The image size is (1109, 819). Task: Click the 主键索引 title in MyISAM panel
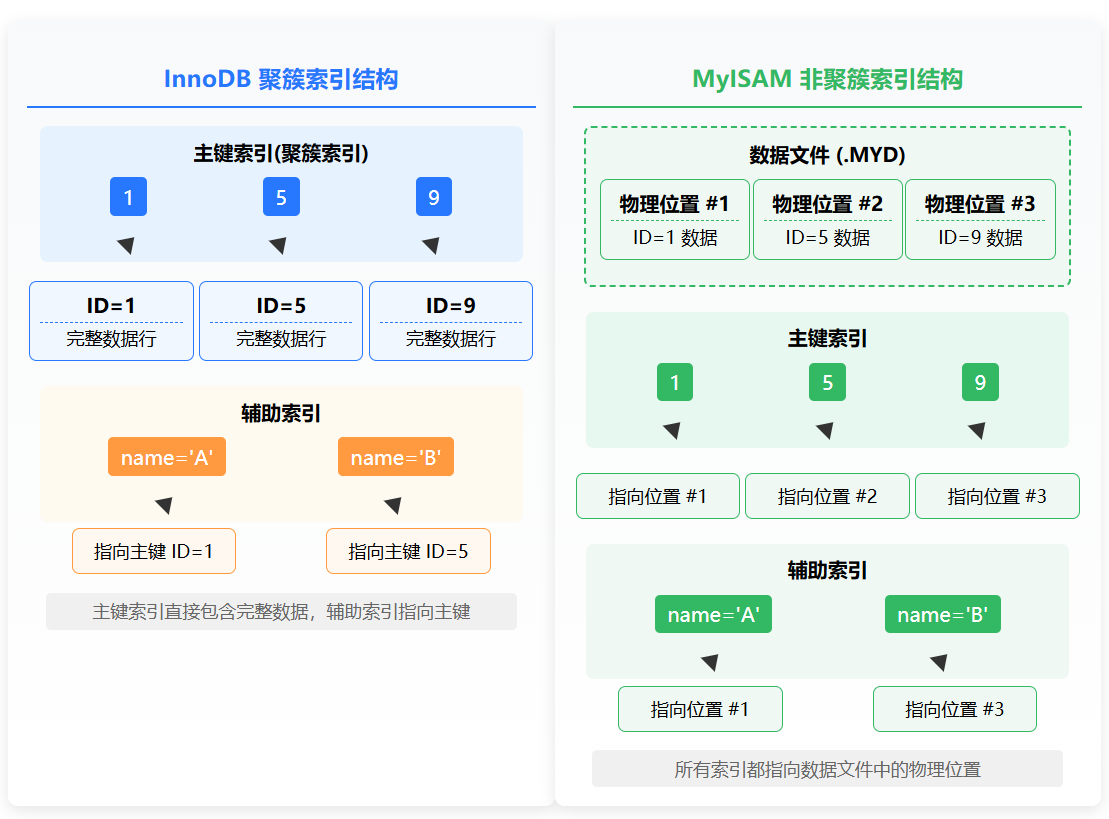pyautogui.click(x=827, y=338)
